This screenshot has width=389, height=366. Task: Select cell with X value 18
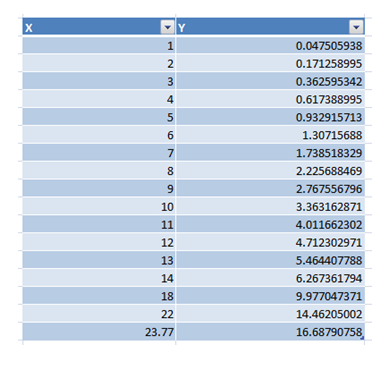99,296
